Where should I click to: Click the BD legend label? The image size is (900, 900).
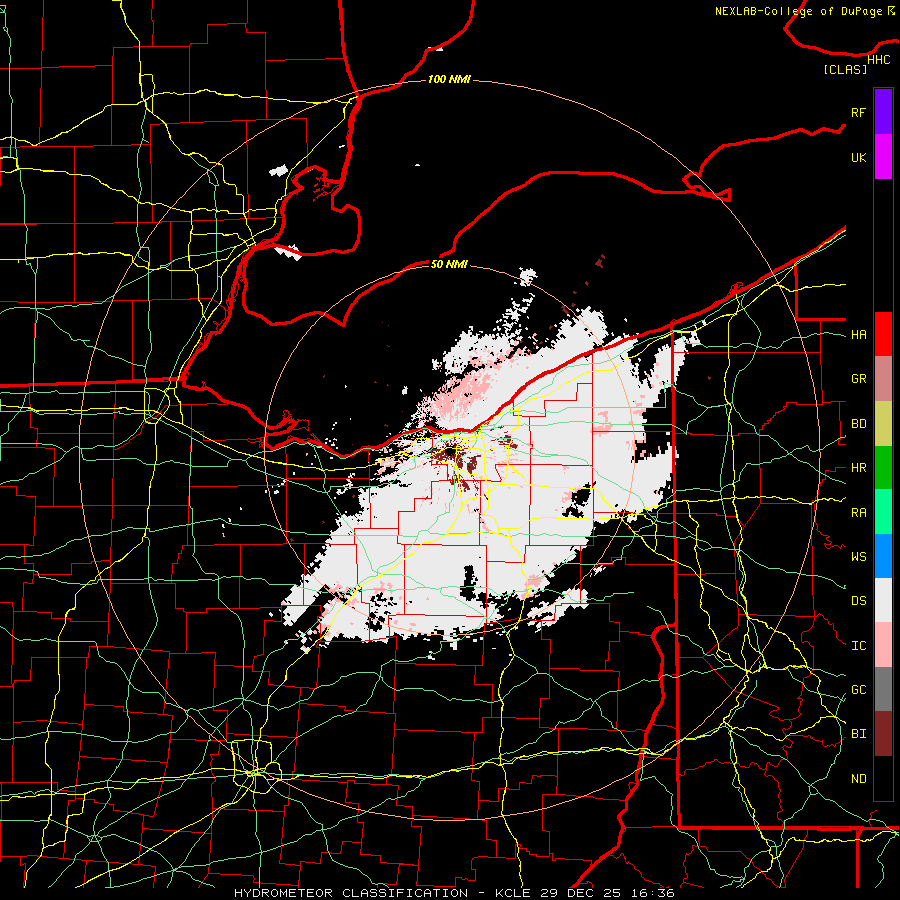858,424
